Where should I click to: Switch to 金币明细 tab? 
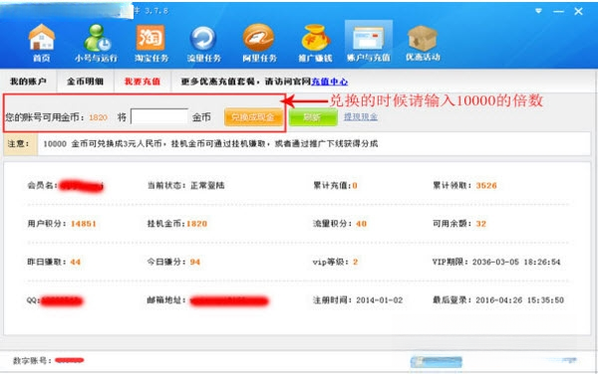85,81
